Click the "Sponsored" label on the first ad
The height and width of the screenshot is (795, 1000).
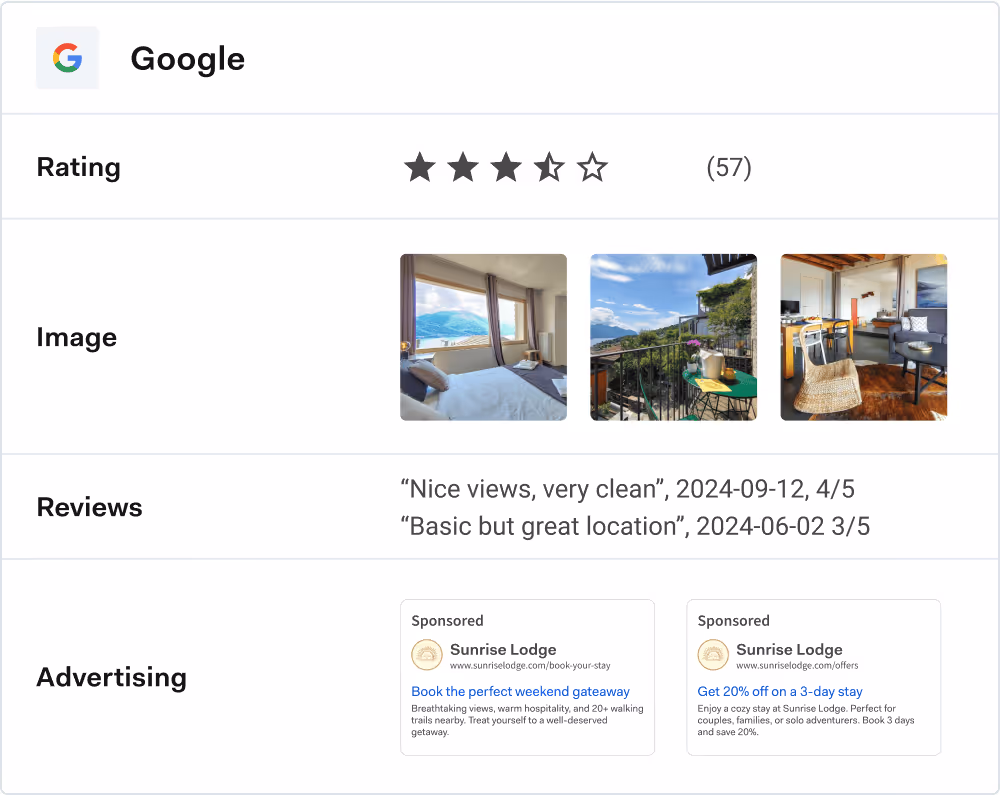pyautogui.click(x=447, y=621)
